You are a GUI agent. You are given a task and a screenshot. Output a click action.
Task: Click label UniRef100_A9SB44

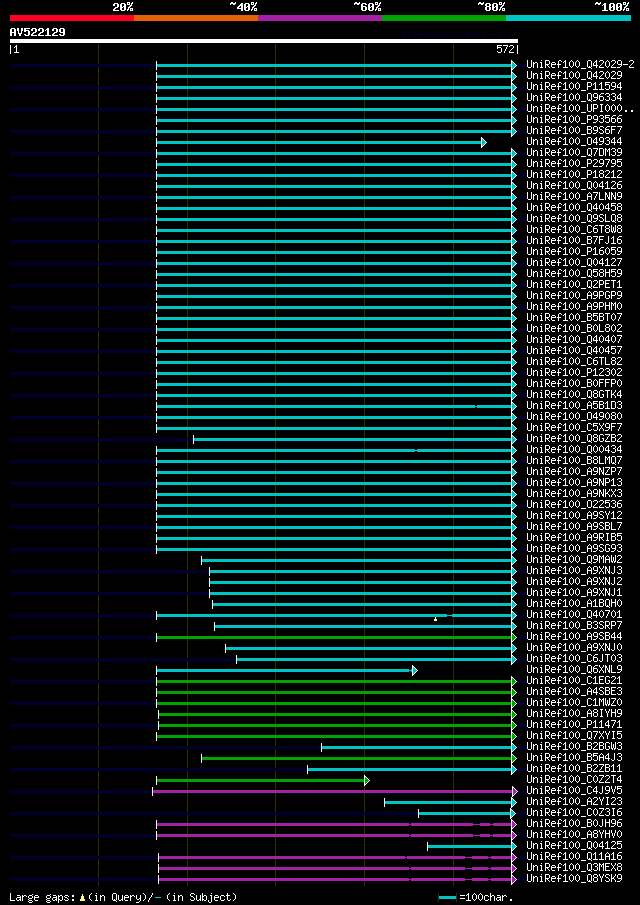[x=574, y=637]
